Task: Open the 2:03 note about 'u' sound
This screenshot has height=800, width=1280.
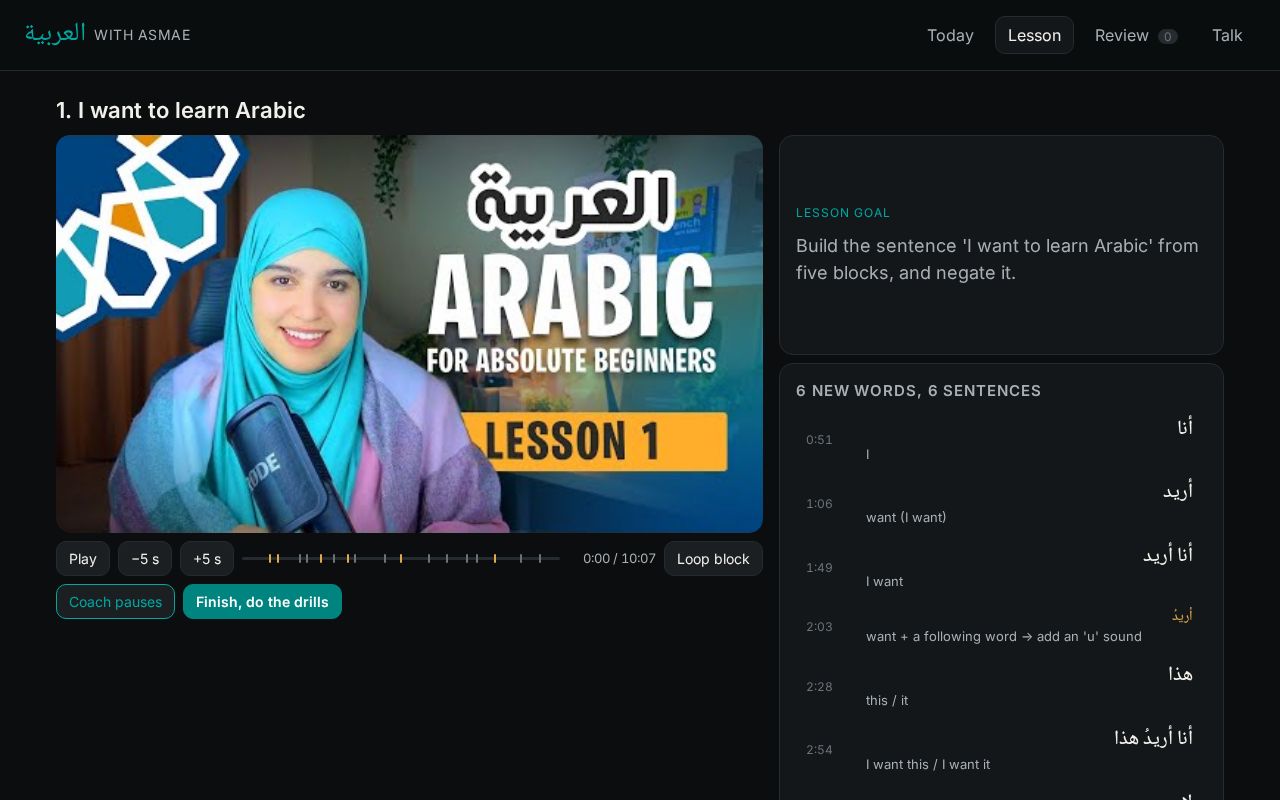Action: (1001, 627)
